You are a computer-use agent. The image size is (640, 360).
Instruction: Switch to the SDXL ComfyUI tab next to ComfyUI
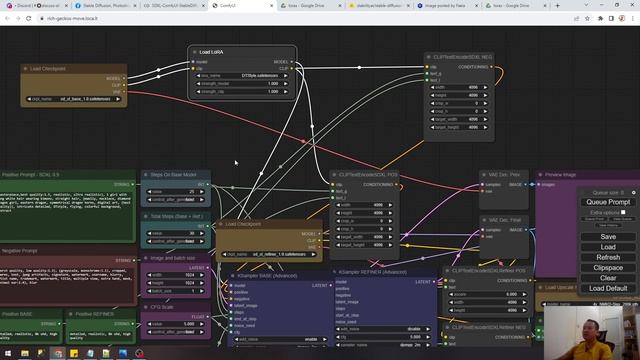(173, 6)
